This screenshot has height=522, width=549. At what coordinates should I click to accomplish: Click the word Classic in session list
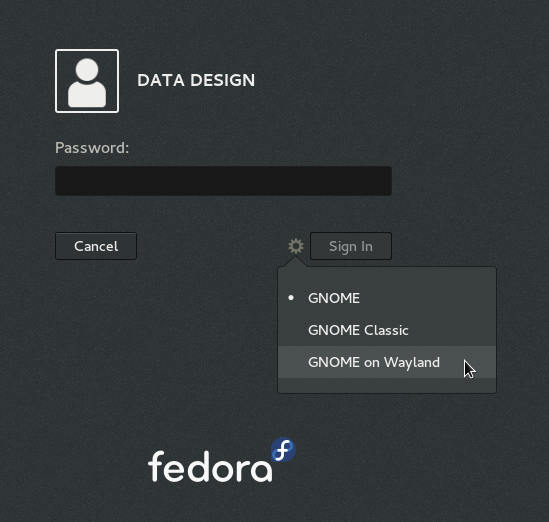click(386, 330)
